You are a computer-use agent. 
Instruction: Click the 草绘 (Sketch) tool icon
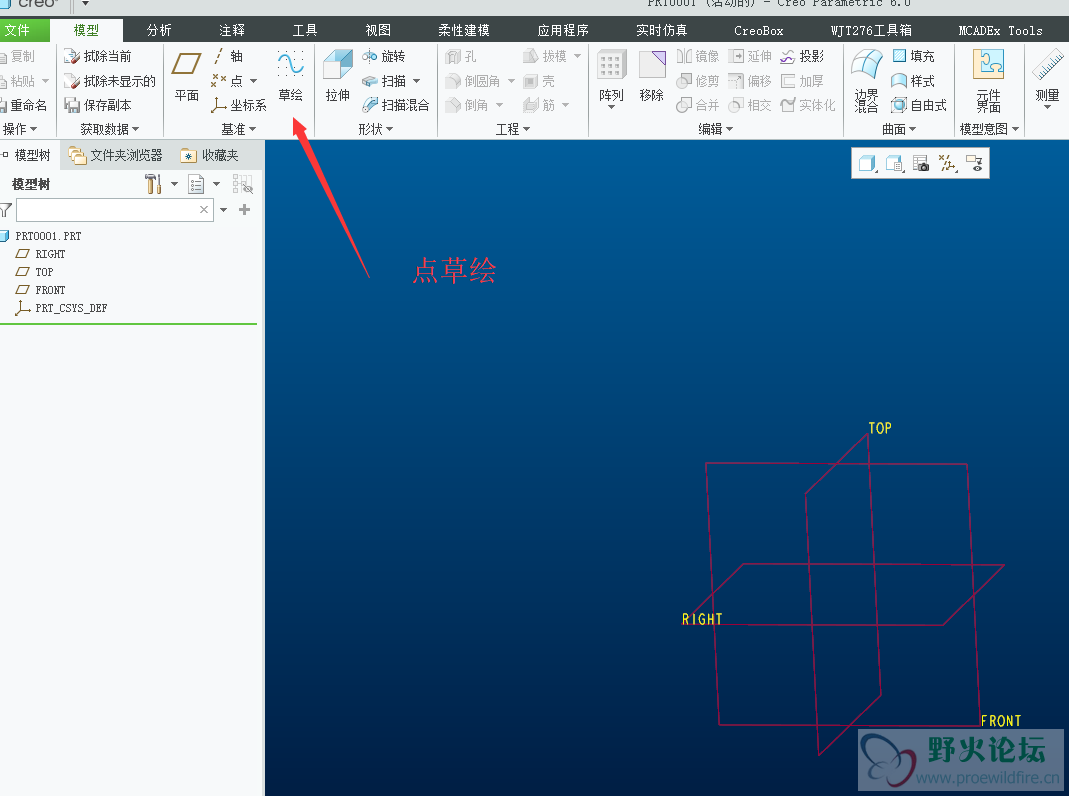pyautogui.click(x=290, y=63)
